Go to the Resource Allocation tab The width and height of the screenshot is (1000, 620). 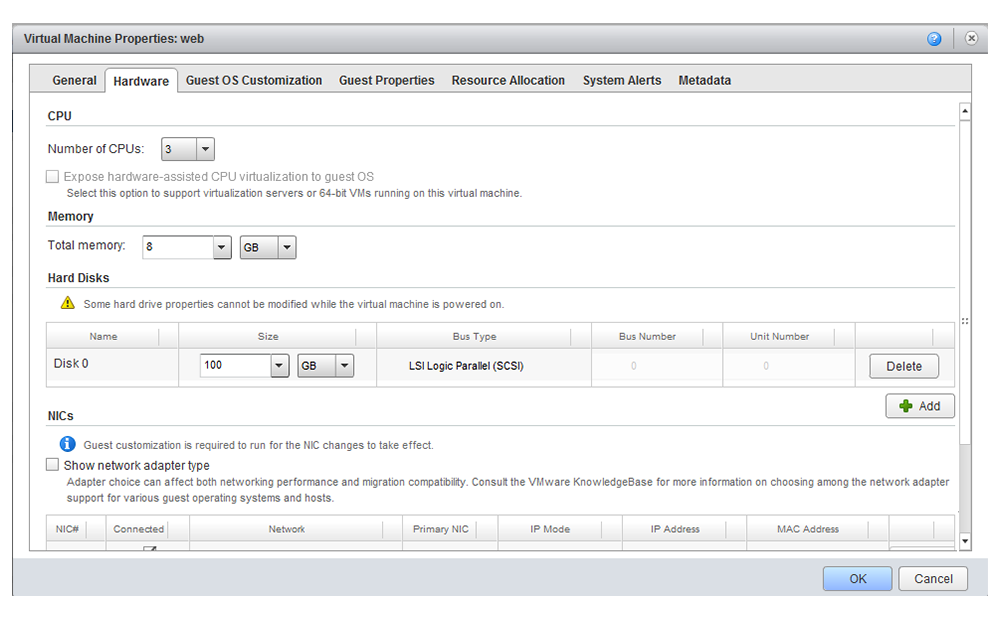coord(508,80)
